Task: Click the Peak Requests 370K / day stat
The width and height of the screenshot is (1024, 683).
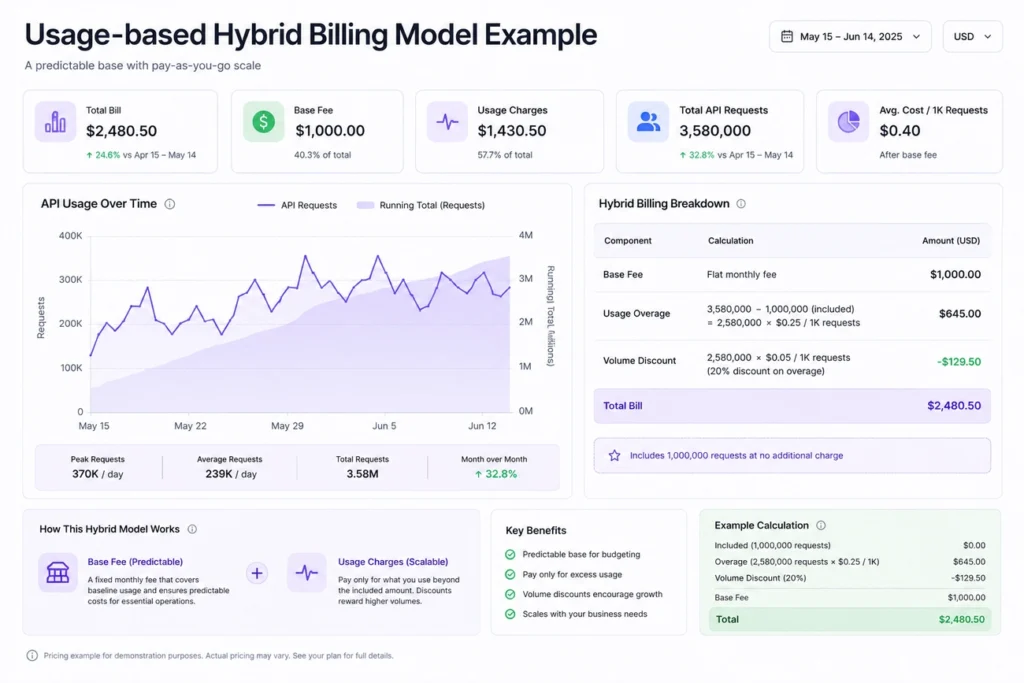Action: (x=98, y=468)
